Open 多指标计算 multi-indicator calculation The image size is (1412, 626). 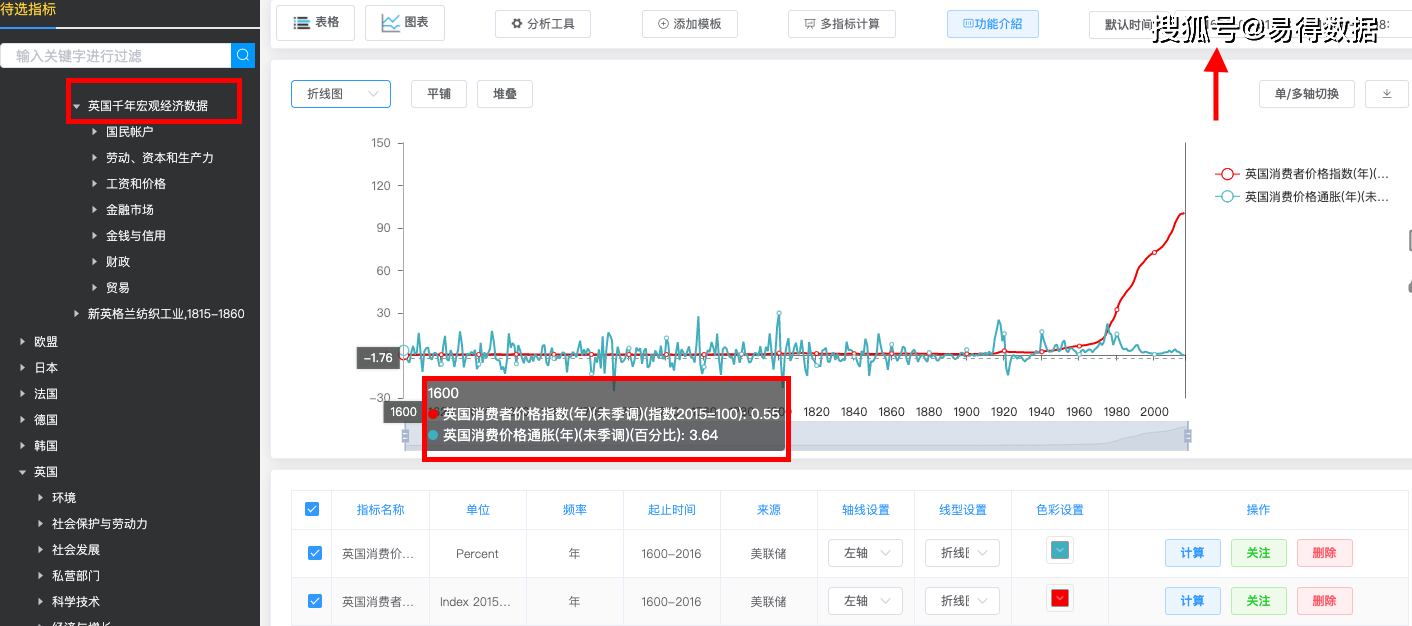tap(842, 24)
